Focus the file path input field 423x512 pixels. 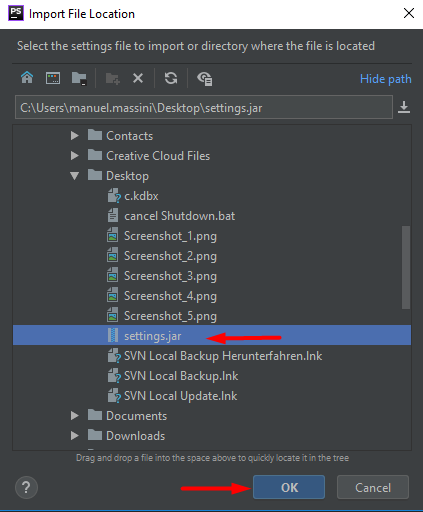(x=204, y=107)
